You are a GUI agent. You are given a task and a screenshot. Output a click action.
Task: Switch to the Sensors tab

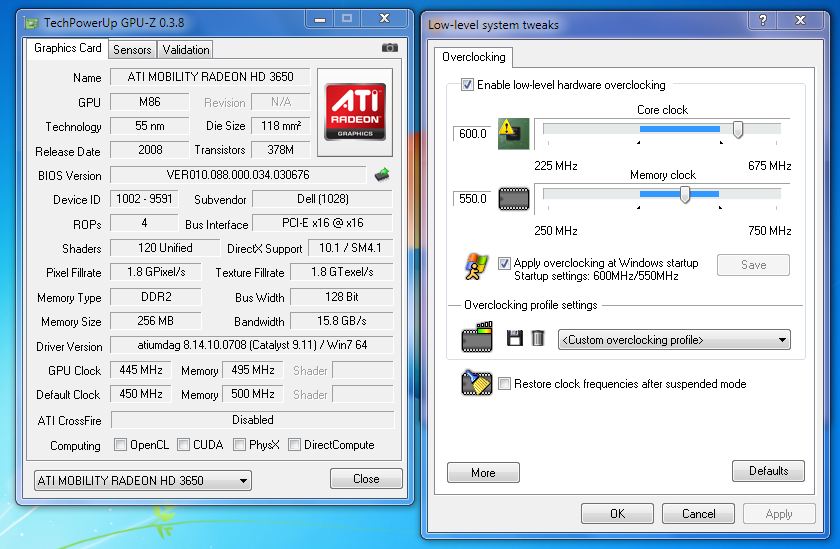pyautogui.click(x=132, y=50)
